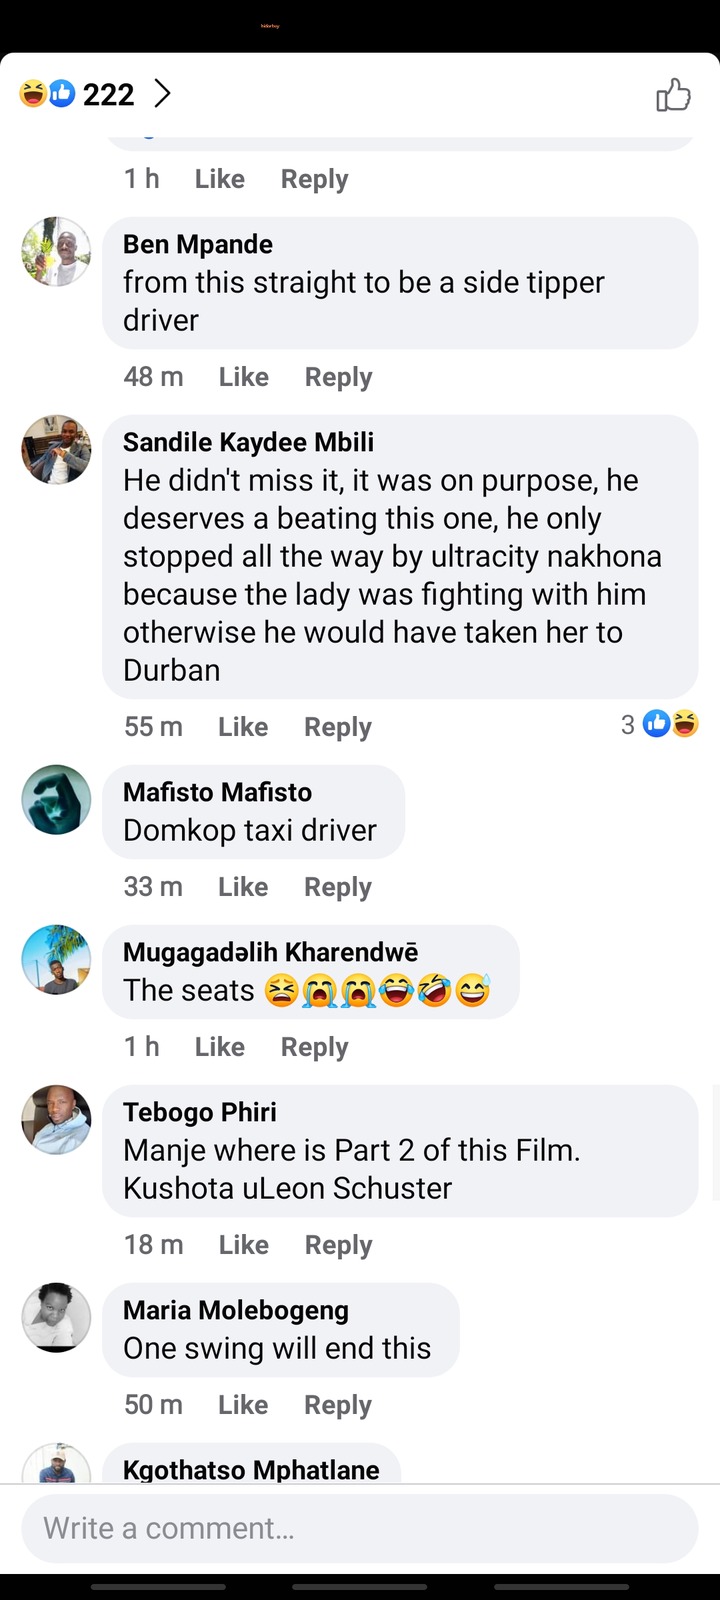Reply to Mugagadəlih Kharendwē's seats comment

point(314,1047)
